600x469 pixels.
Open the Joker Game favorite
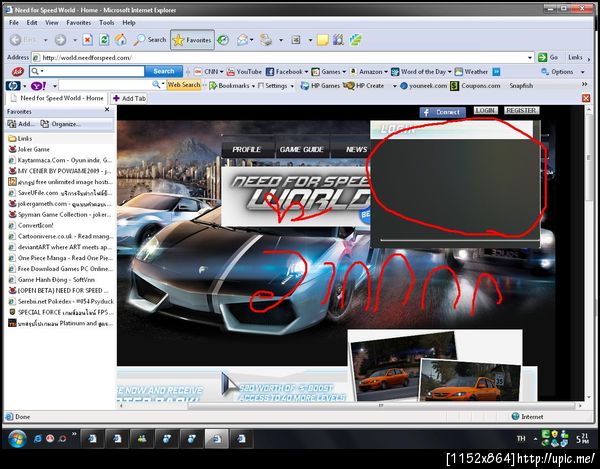point(29,149)
